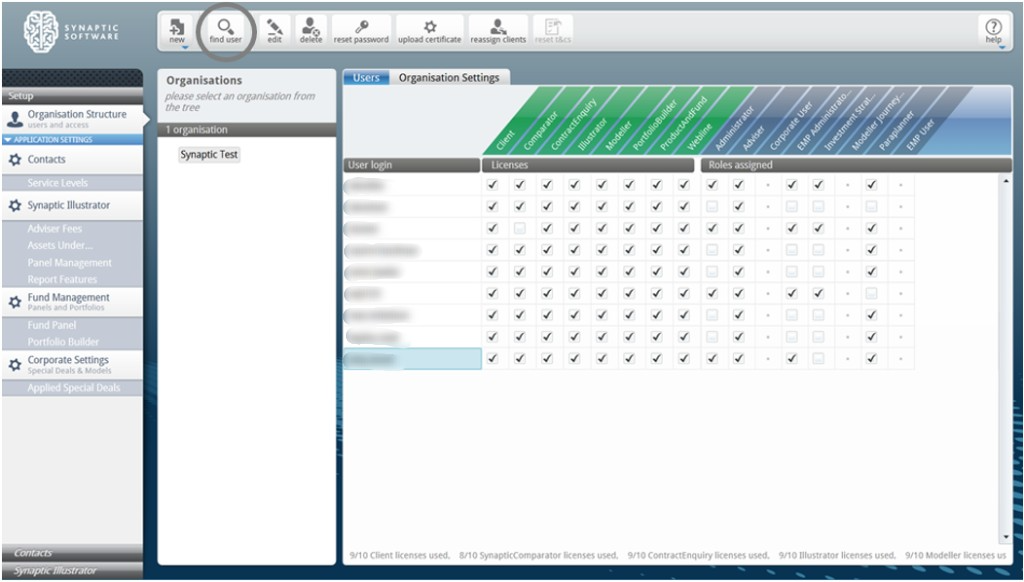Click the users grid scrollbar down arrow
The height and width of the screenshot is (582, 1024).
(x=1006, y=538)
